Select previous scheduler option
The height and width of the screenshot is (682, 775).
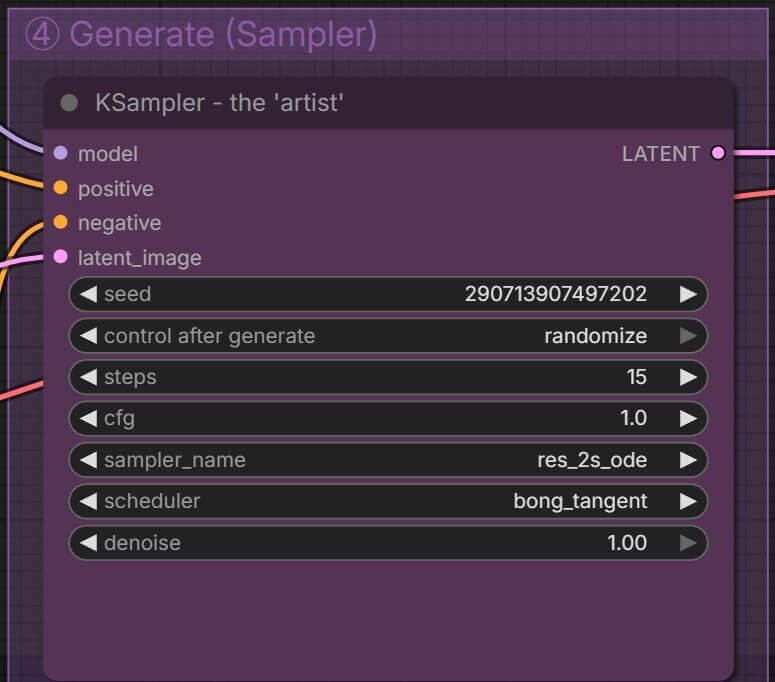tap(88, 501)
